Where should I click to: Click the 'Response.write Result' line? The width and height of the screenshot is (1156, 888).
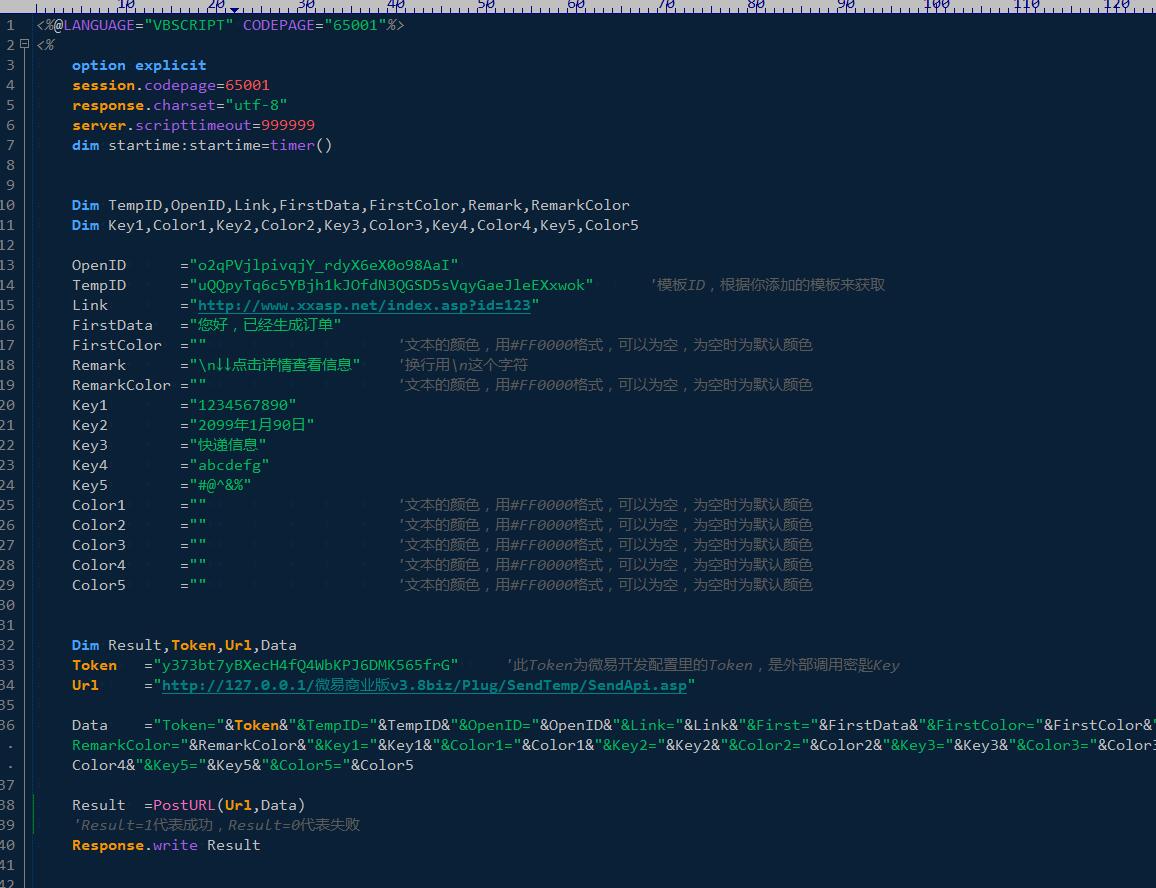(x=166, y=845)
